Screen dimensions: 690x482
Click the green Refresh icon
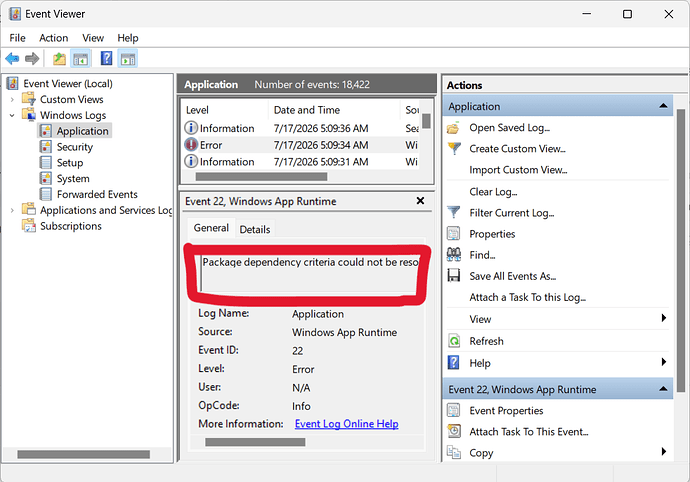click(454, 341)
